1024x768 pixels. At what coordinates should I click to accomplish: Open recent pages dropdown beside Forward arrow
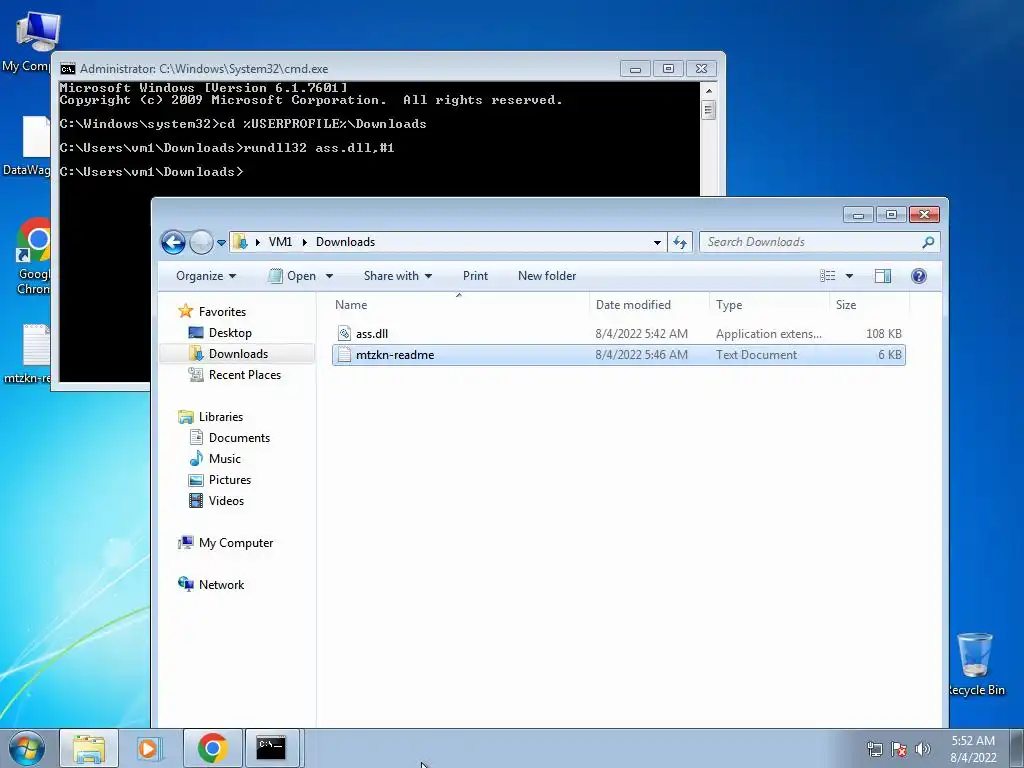(x=221, y=243)
